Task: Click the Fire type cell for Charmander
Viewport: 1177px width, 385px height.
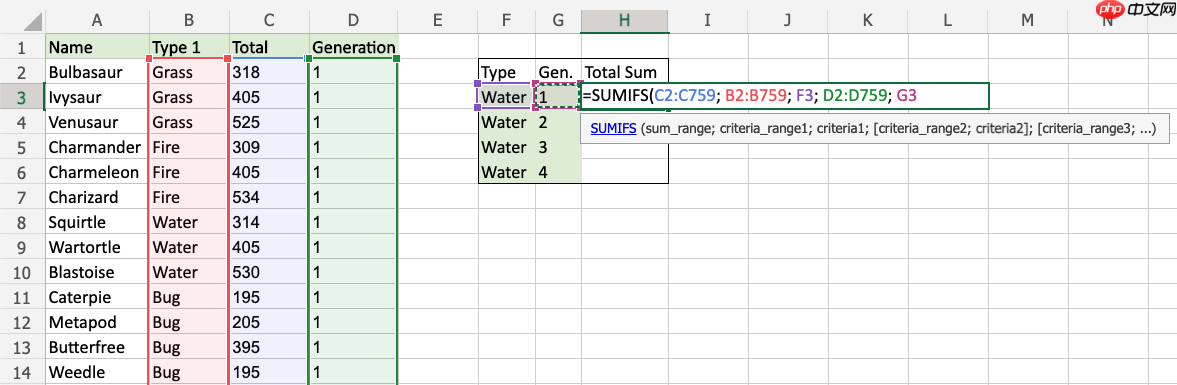Action: pos(189,147)
